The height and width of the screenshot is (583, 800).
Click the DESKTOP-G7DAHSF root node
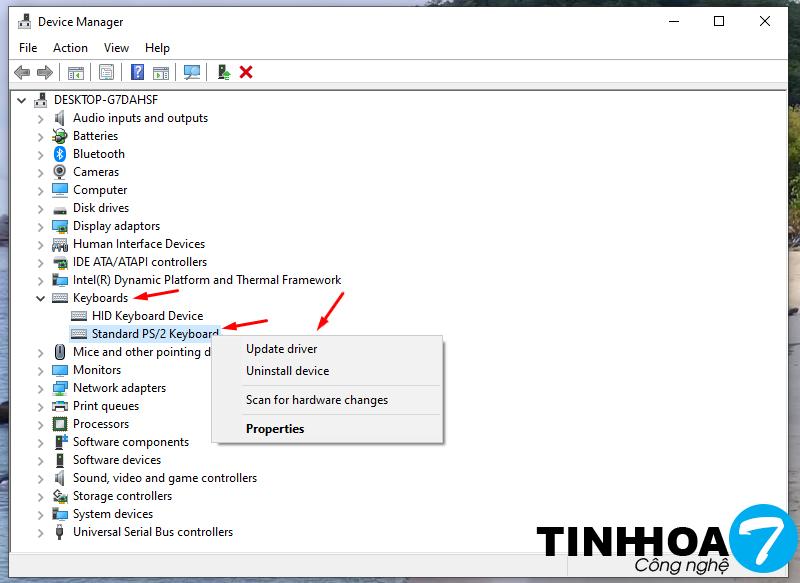105,100
